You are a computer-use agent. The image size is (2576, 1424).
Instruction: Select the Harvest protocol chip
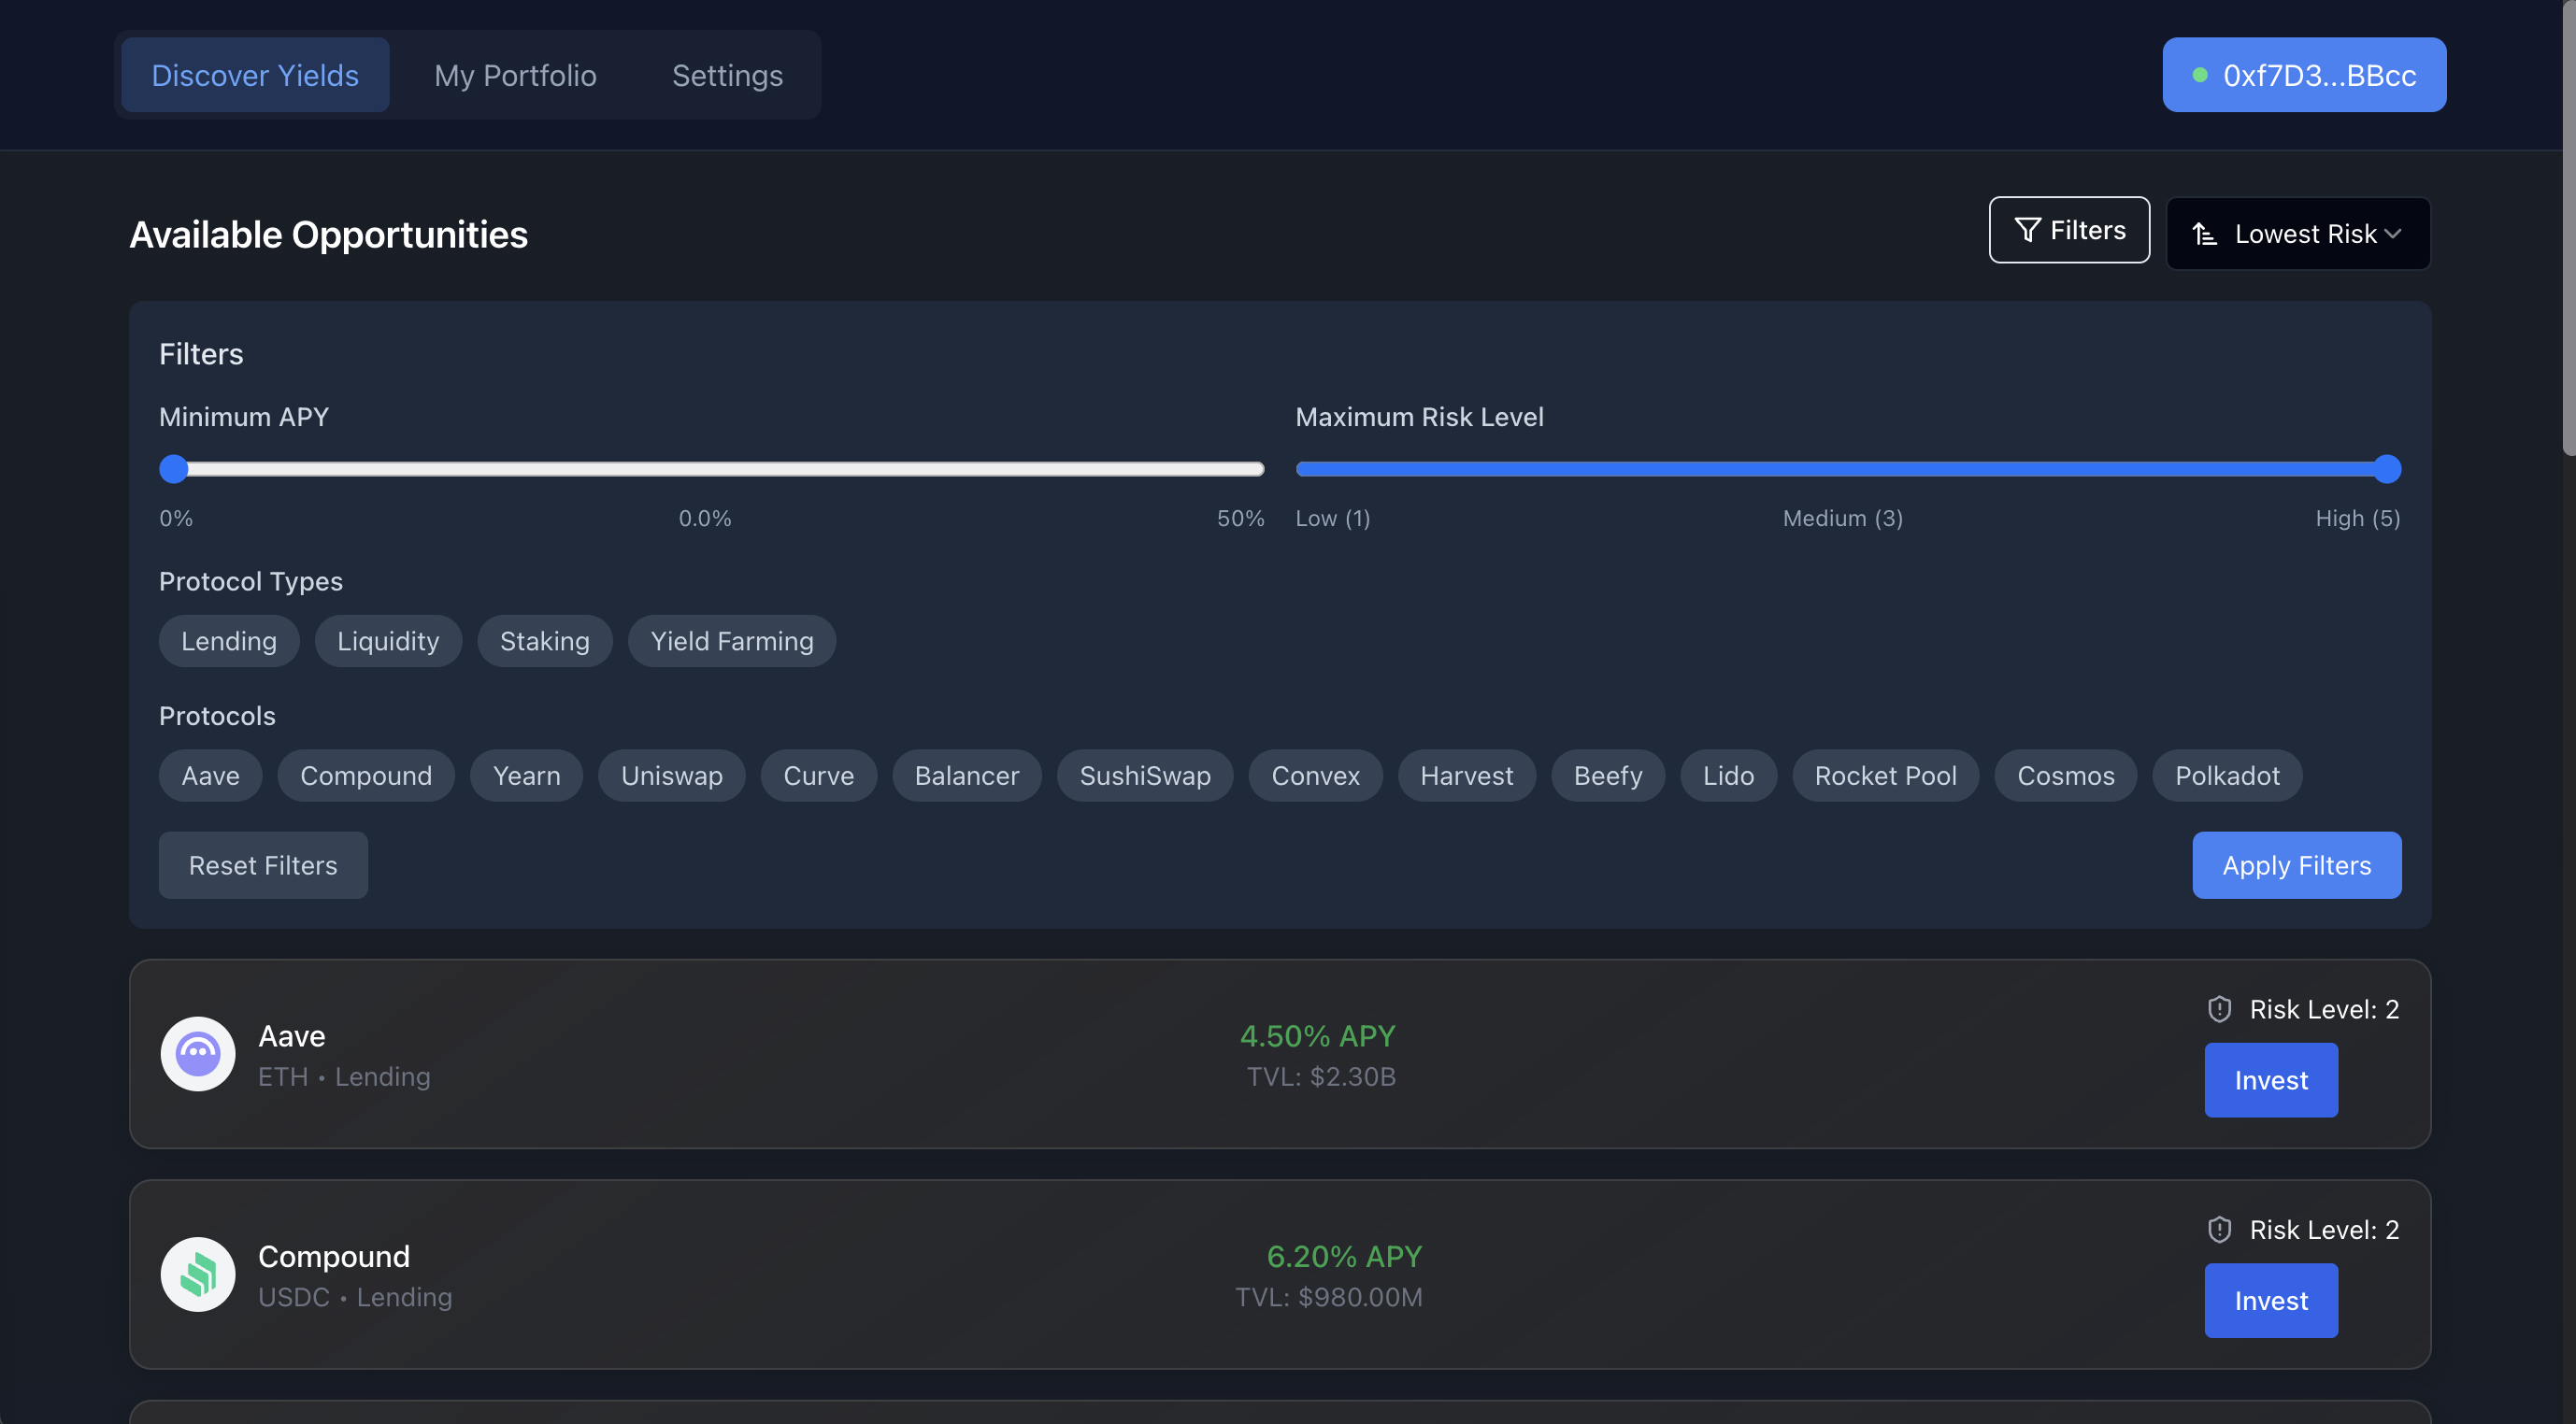pyautogui.click(x=1467, y=776)
